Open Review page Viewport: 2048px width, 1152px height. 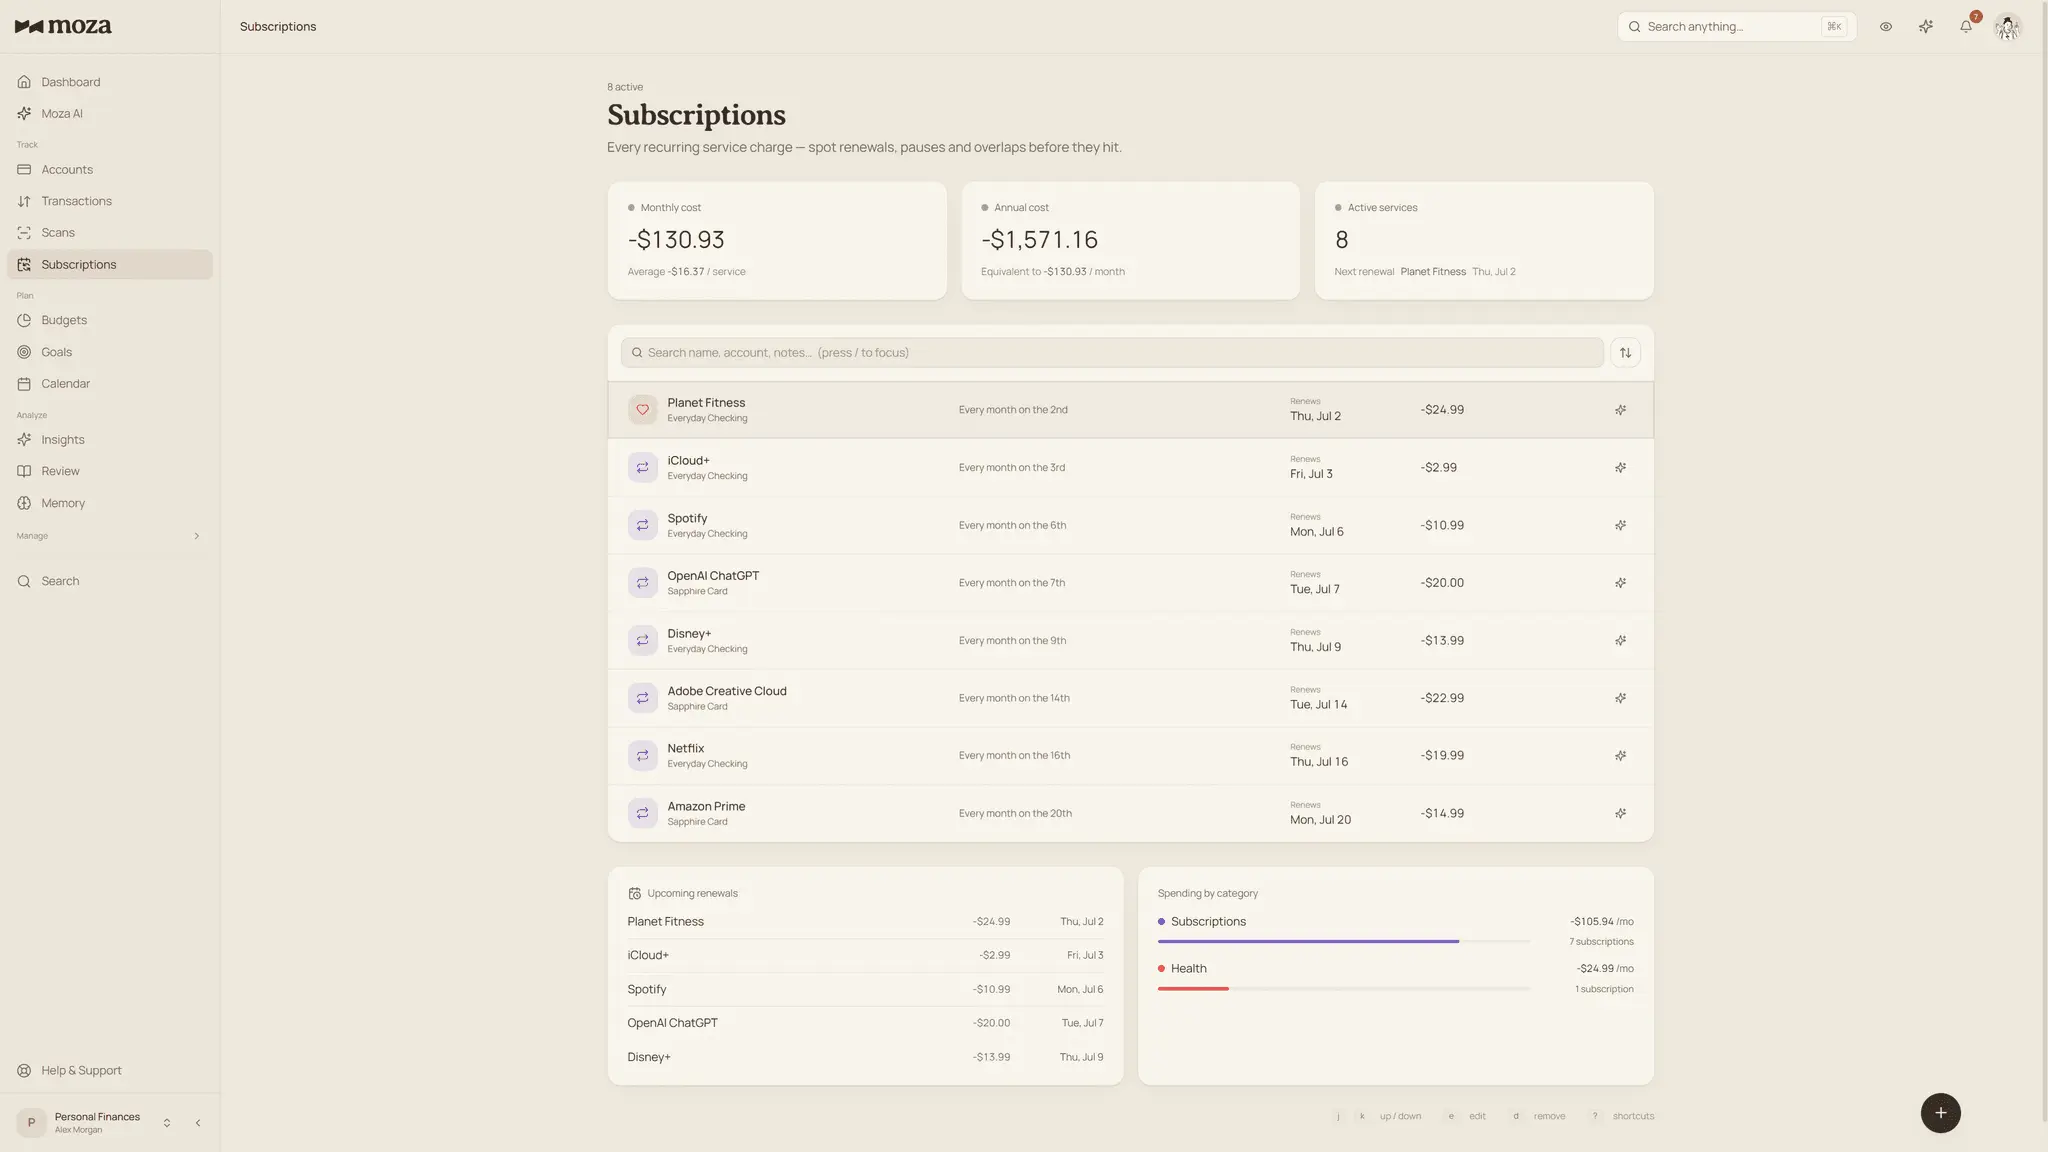109,471
